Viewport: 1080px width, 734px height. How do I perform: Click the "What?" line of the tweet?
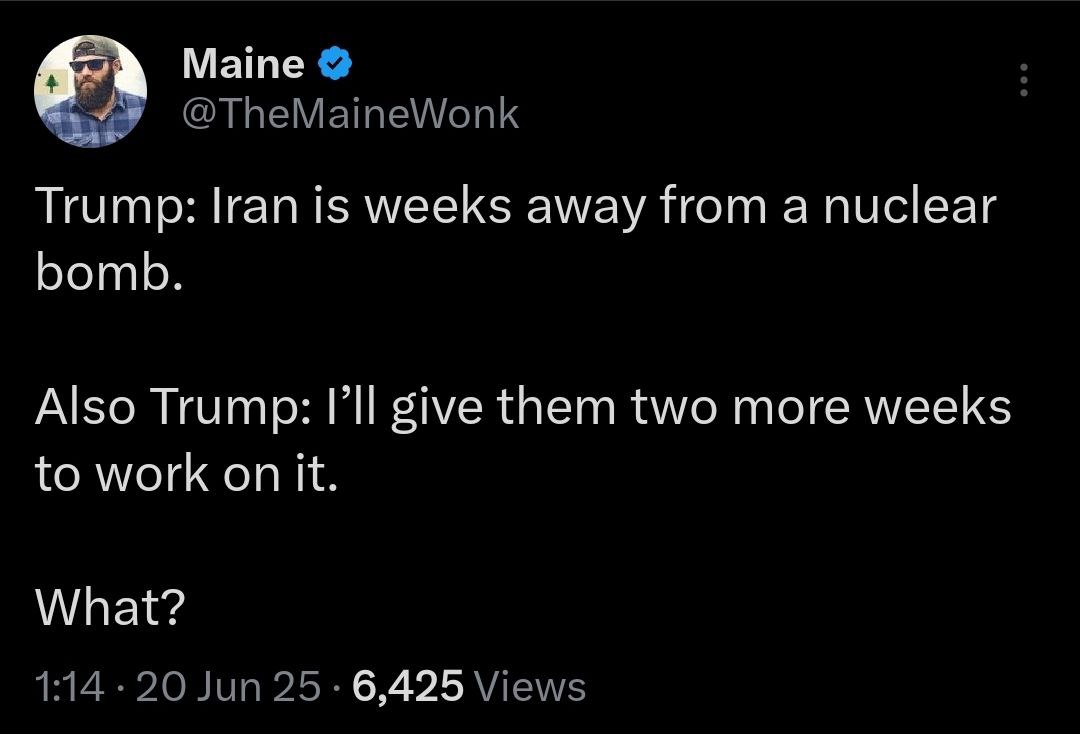pyautogui.click(x=110, y=607)
